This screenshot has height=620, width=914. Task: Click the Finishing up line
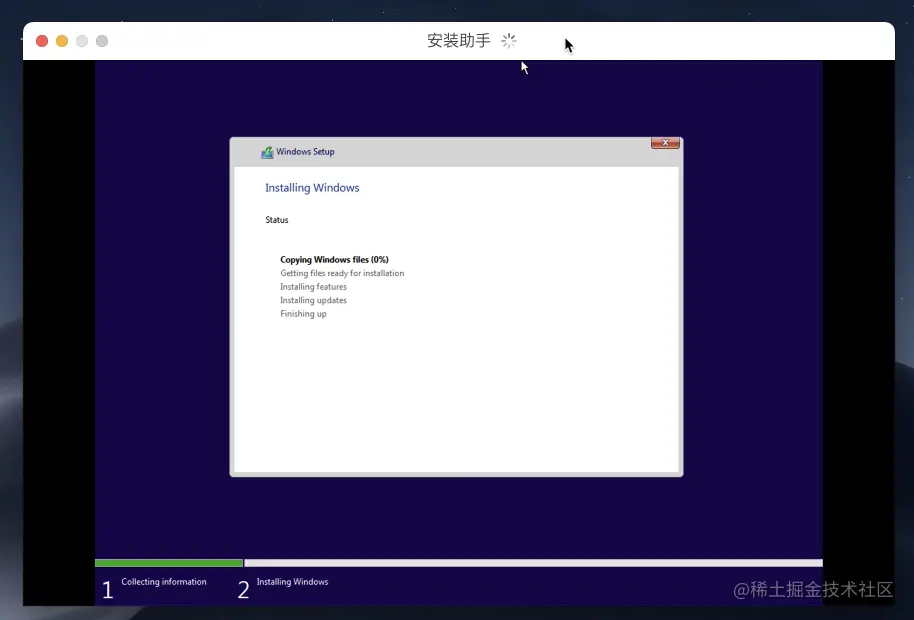303,313
